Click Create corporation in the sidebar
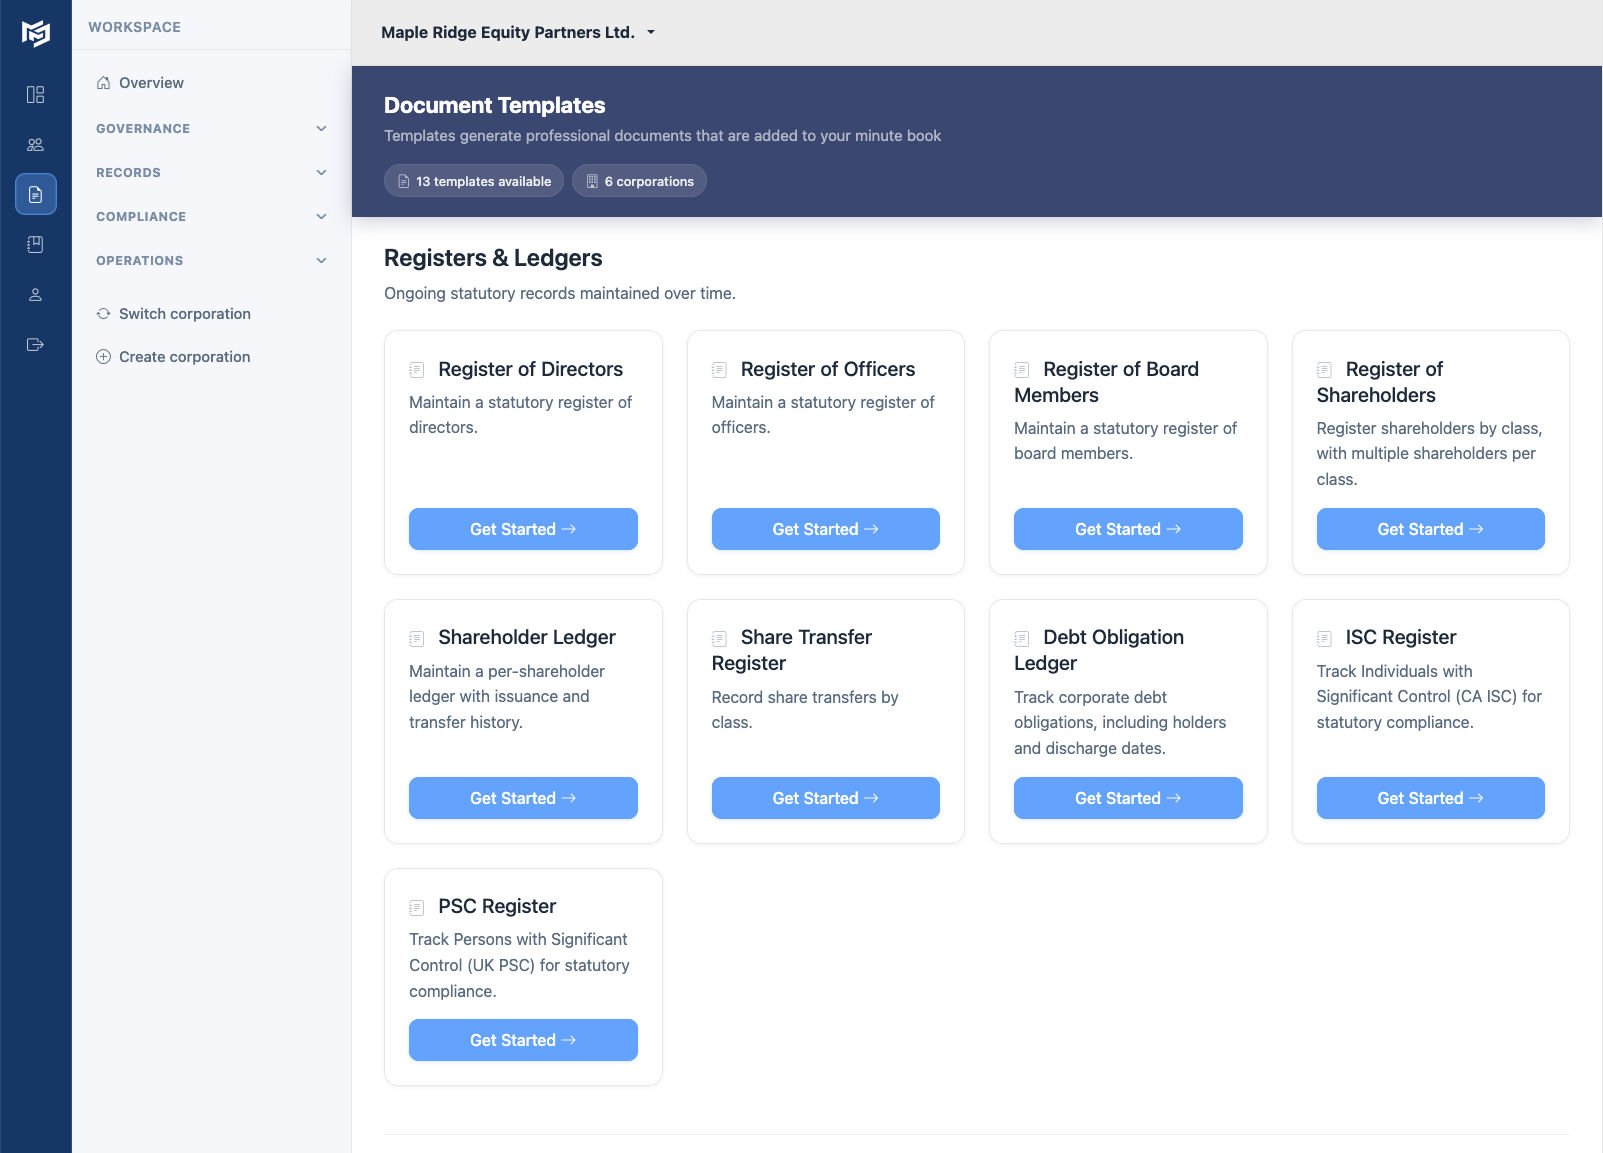1603x1153 pixels. coord(184,356)
